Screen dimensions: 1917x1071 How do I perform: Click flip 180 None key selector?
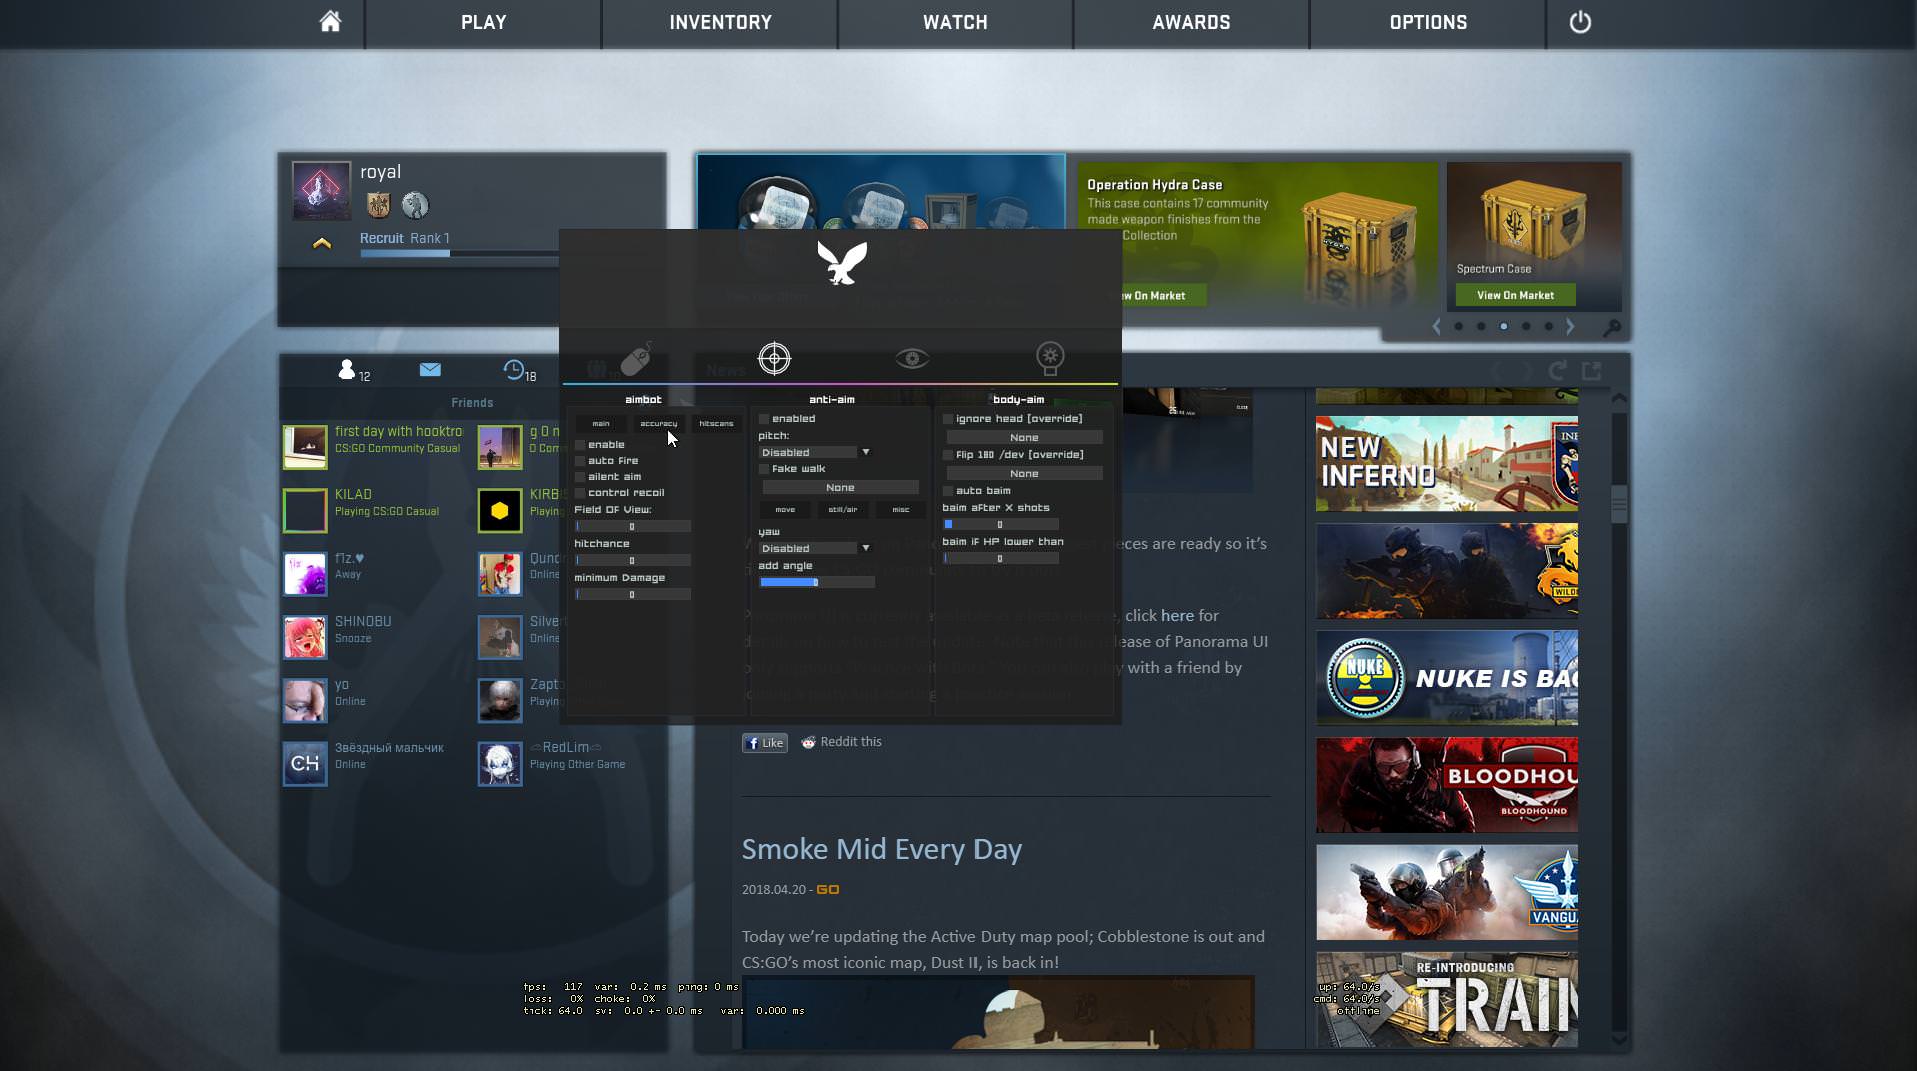pyautogui.click(x=1024, y=473)
